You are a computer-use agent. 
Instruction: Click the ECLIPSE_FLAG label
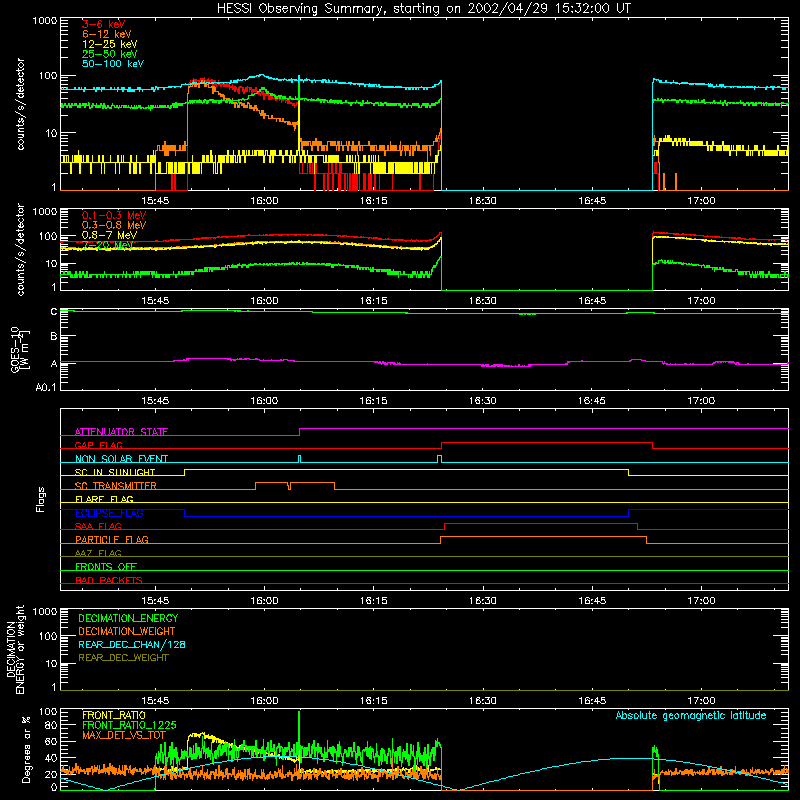pos(109,513)
